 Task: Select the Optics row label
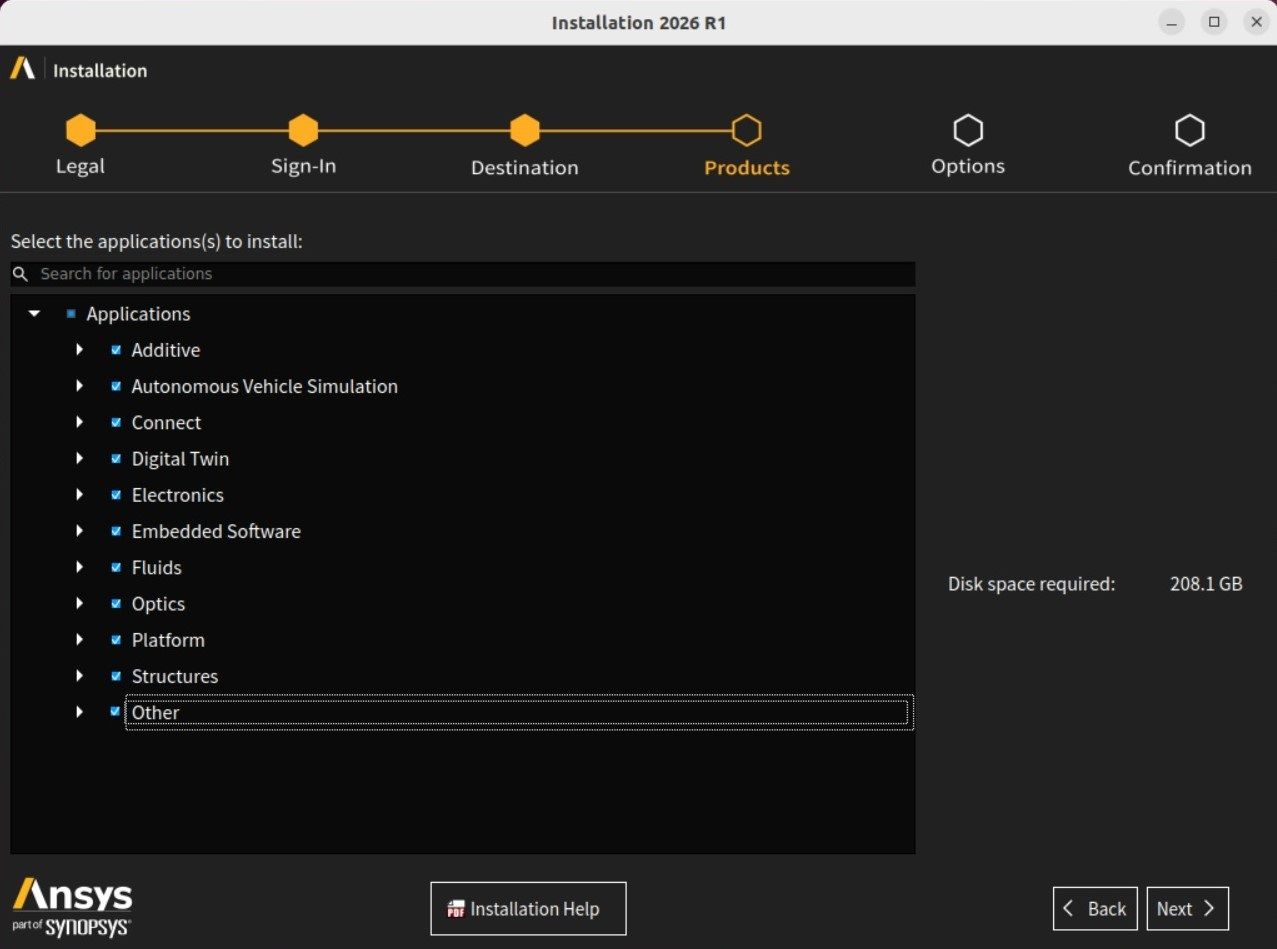pyautogui.click(x=158, y=604)
